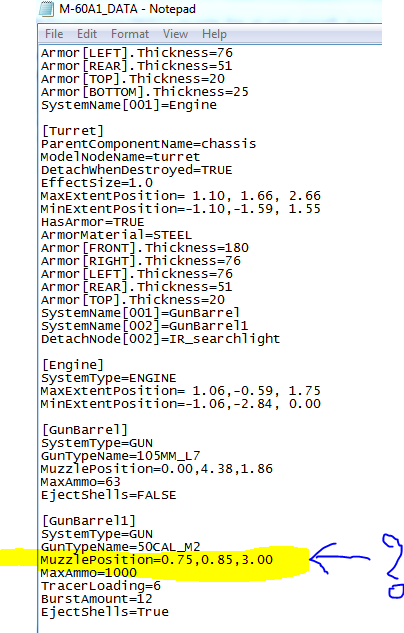Click the [Turret] section header line
The width and height of the screenshot is (404, 633).
(73, 131)
